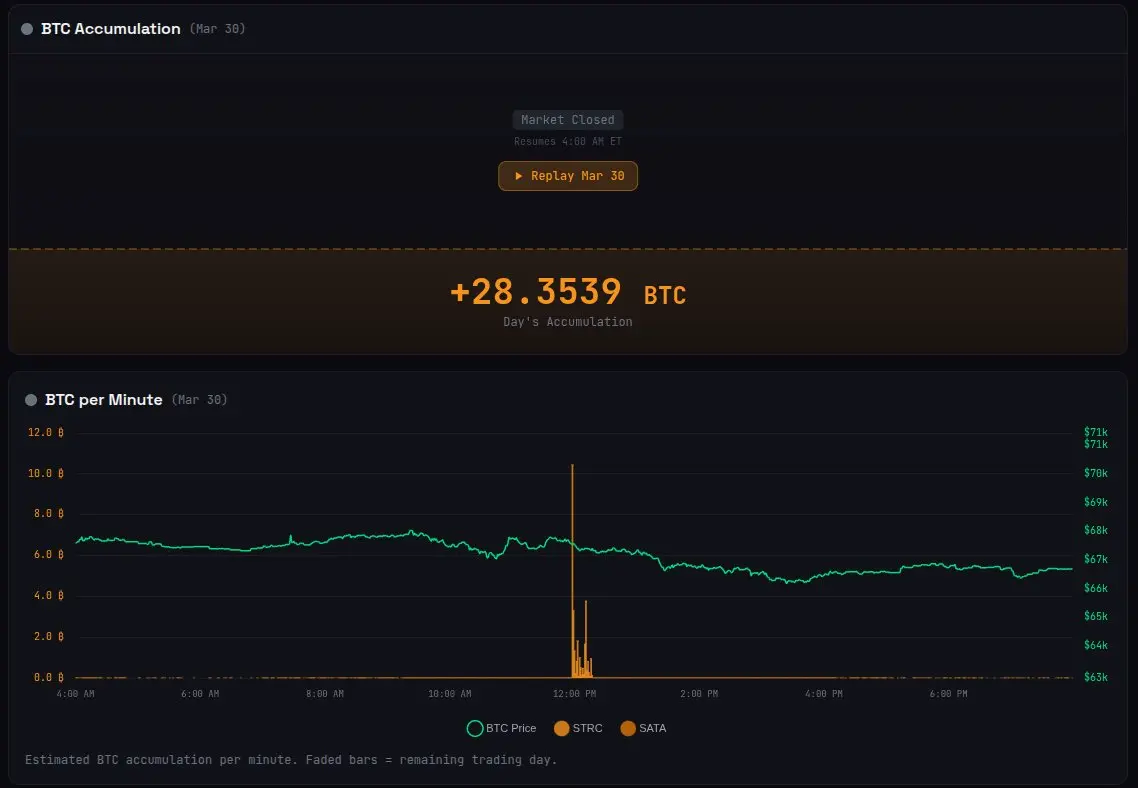Click the $68k price axis label
Image resolution: width=1138 pixels, height=788 pixels.
pyautogui.click(x=1096, y=530)
